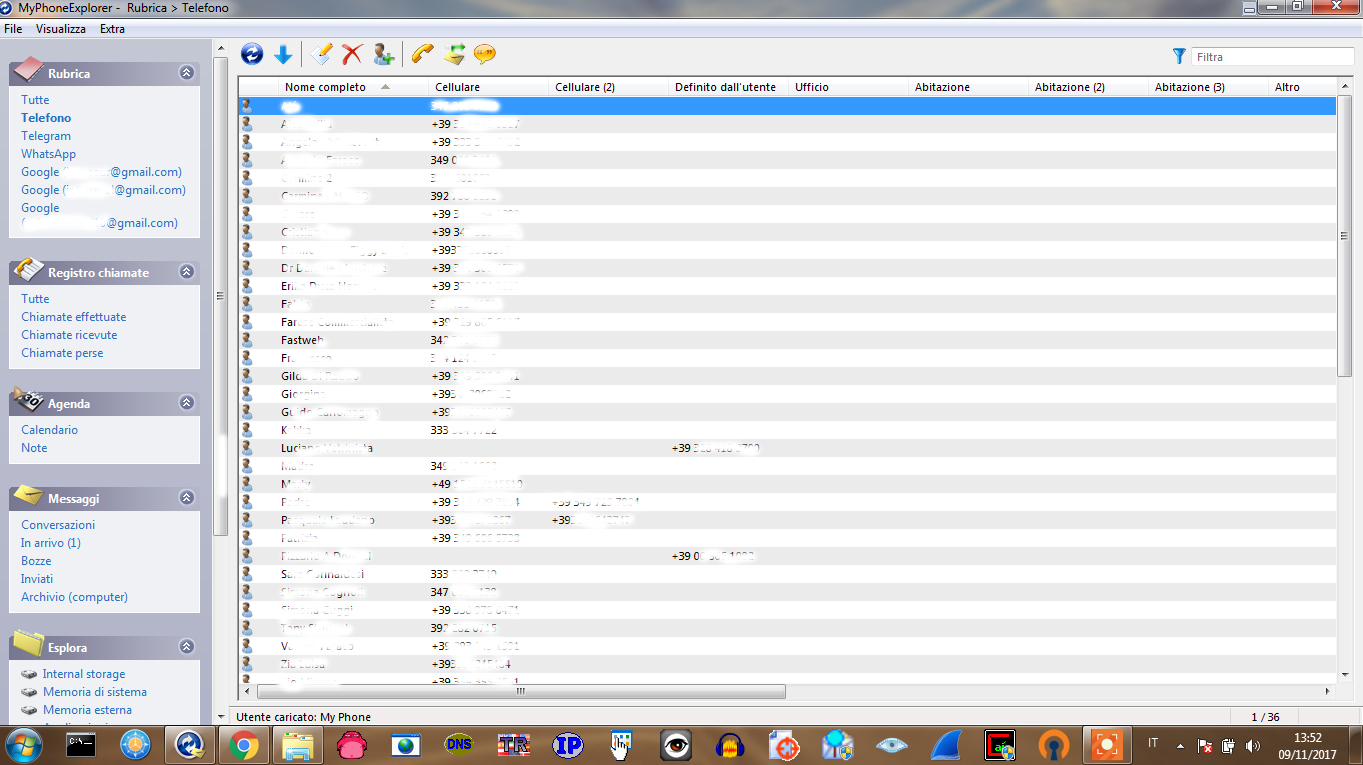Viewport: 1363px width, 765px height.
Task: Open Archivio (computer) messages
Action: pos(74,597)
